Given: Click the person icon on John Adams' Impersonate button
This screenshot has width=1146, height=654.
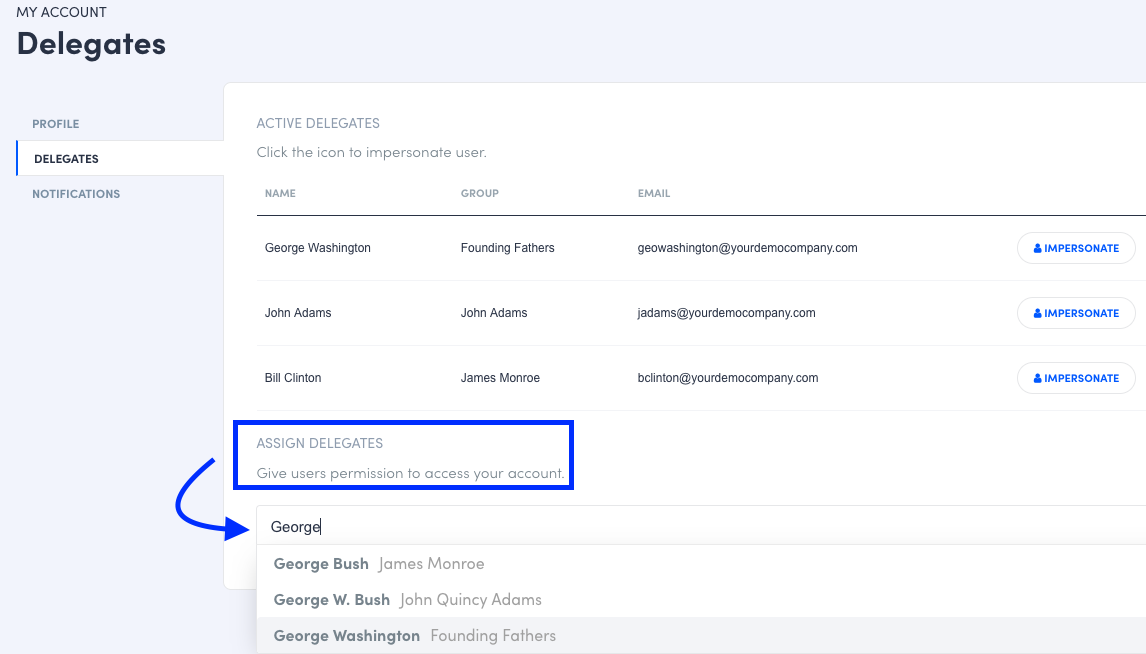Looking at the screenshot, I should coord(1038,312).
